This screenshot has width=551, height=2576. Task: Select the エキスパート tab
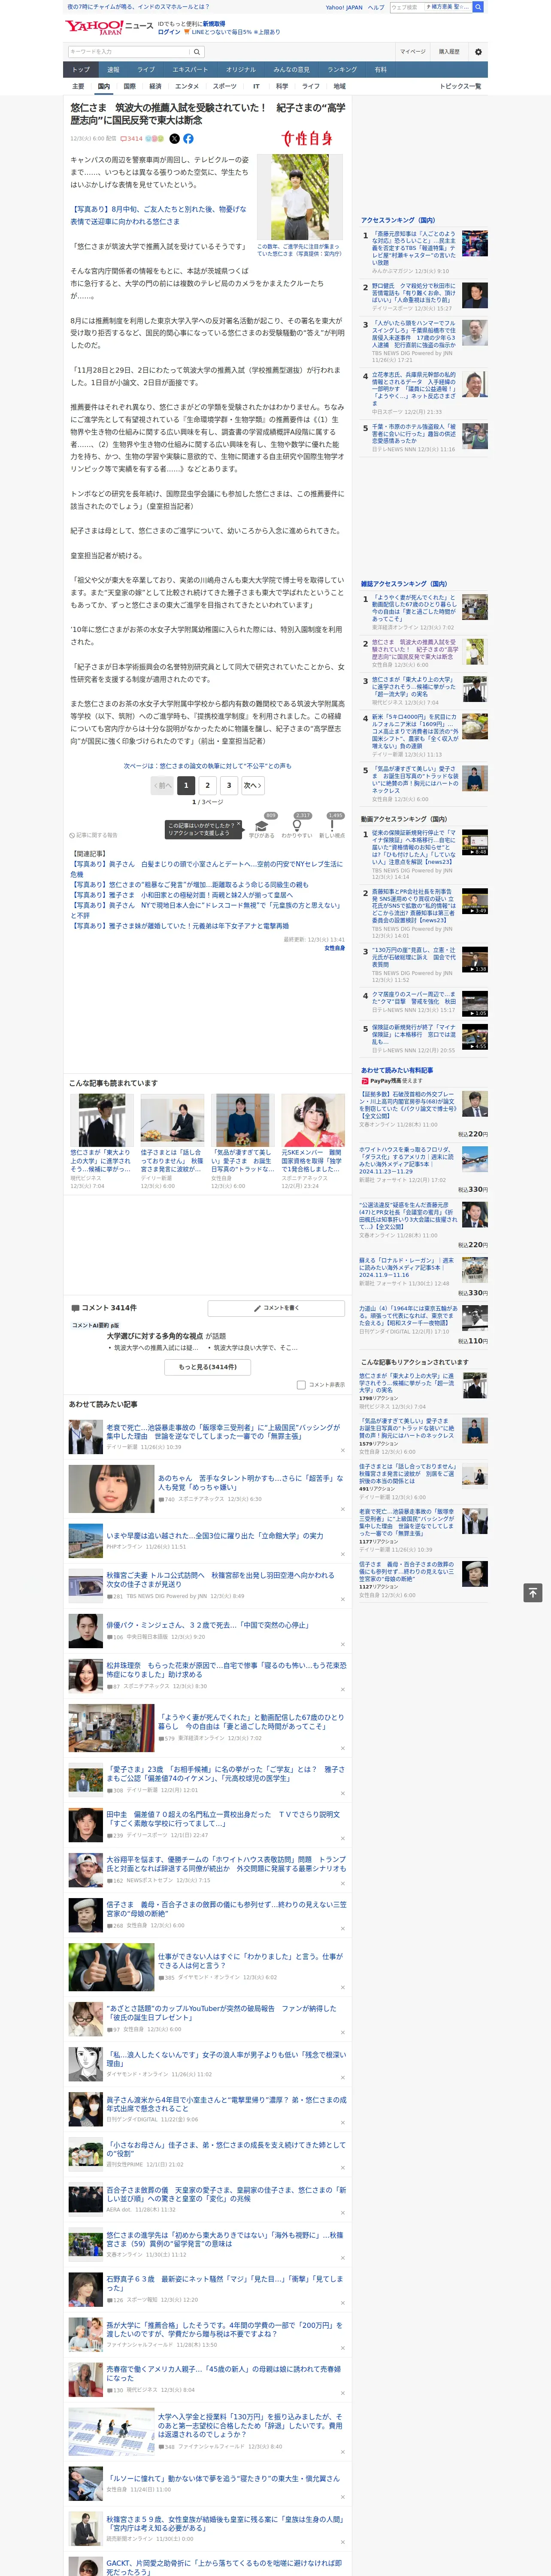[x=190, y=70]
